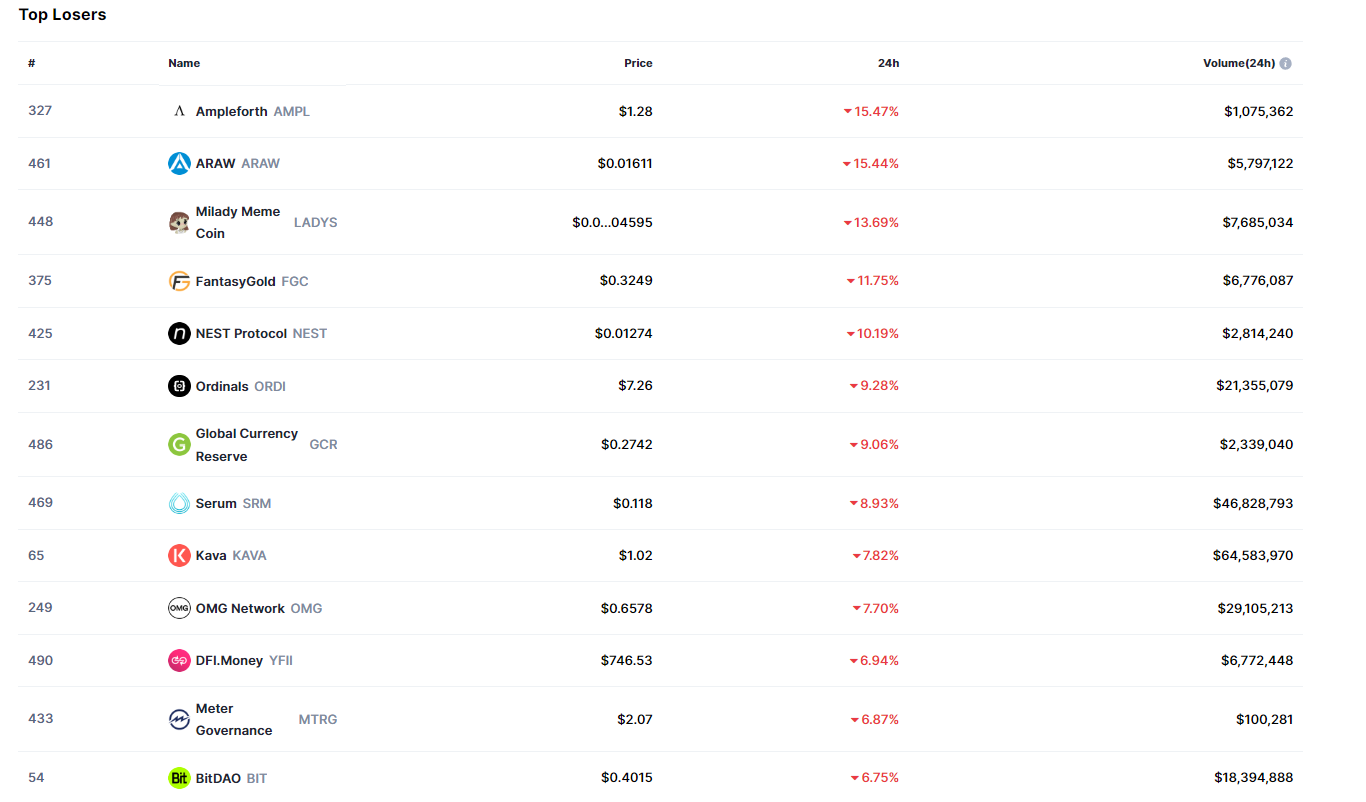
Task: Click the Ordinals ORDI logo icon
Action: 179,386
